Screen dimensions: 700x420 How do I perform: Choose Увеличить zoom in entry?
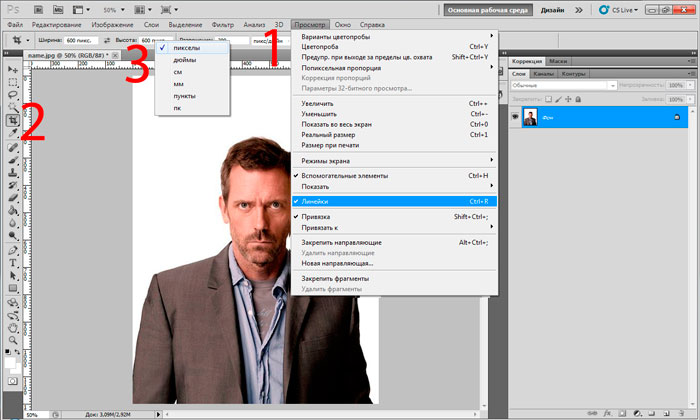[x=394, y=104]
